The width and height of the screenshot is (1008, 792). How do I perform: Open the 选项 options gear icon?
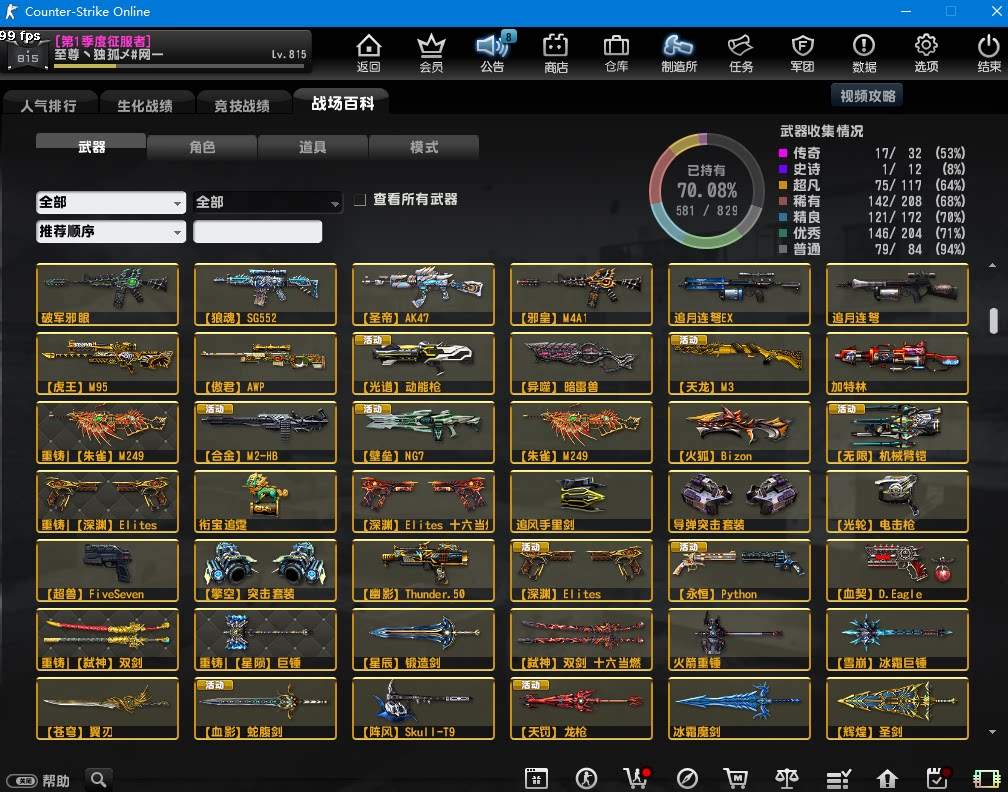coord(926,53)
